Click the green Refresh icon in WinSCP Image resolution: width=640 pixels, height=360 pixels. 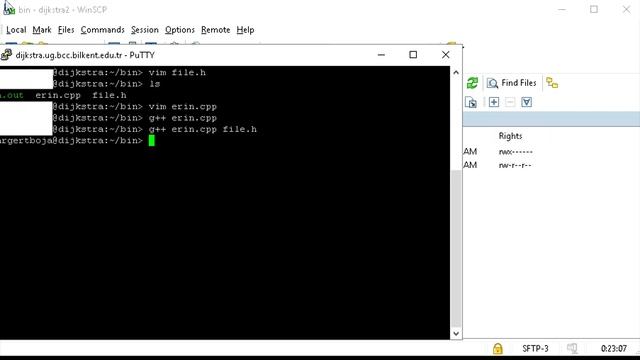coord(472,83)
